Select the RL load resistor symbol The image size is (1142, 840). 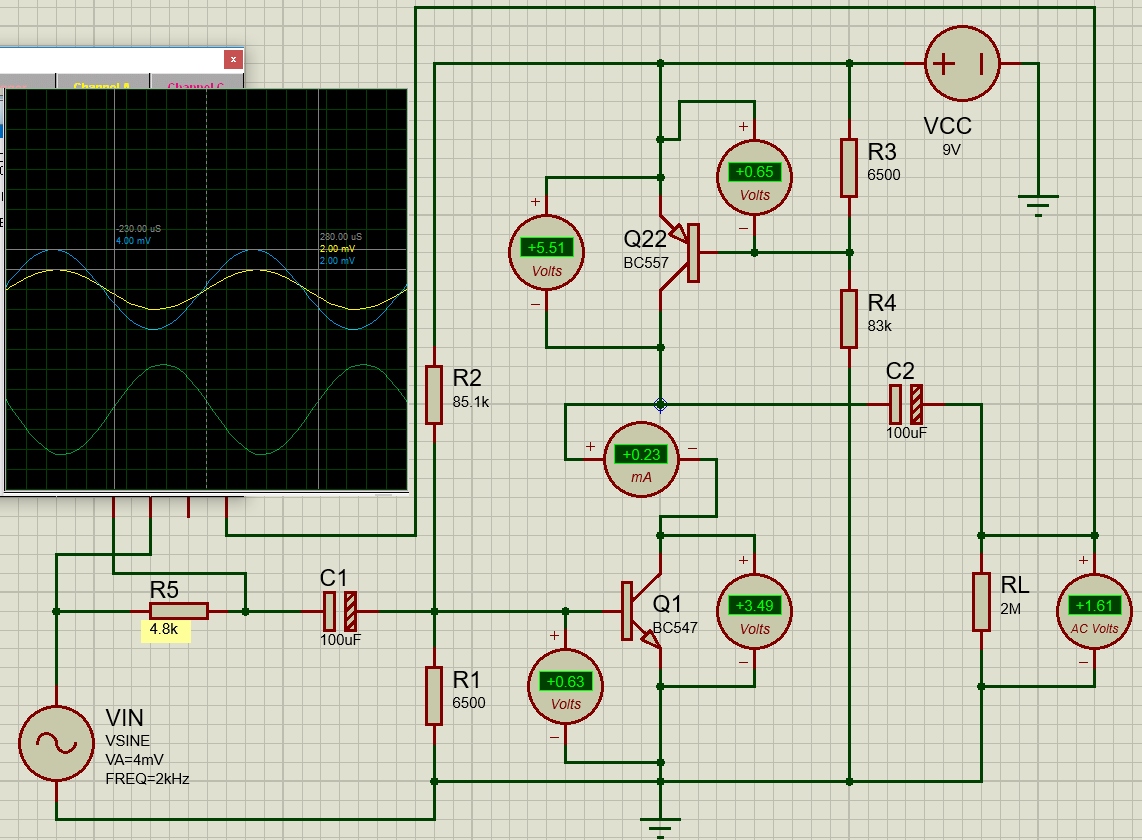pos(982,601)
